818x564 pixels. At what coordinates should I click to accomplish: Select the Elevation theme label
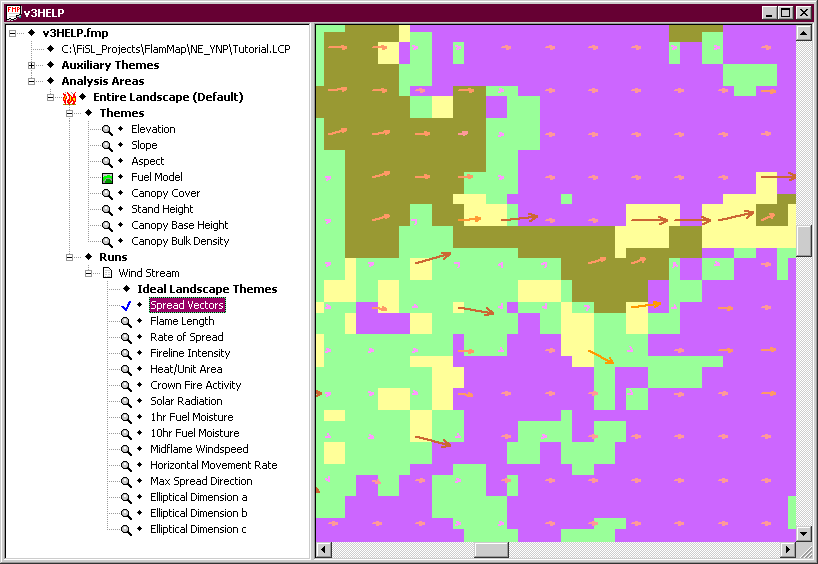(x=153, y=129)
